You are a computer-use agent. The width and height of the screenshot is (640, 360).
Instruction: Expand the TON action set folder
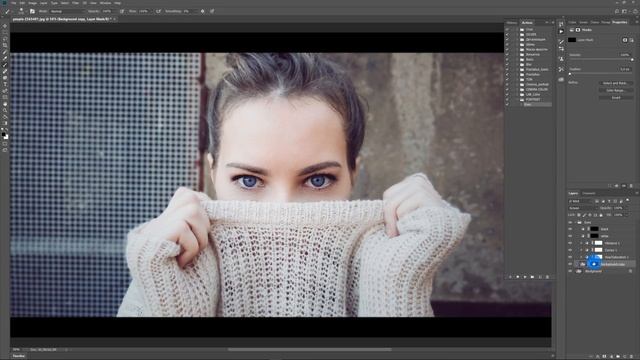tap(517, 80)
